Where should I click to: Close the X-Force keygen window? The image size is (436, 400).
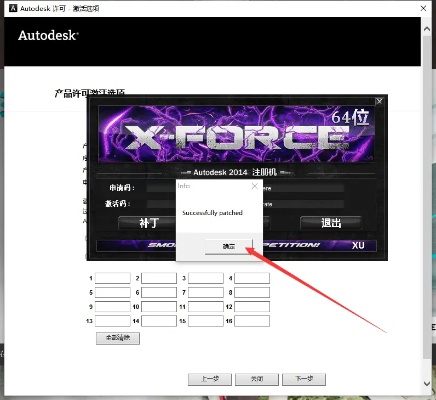click(379, 101)
